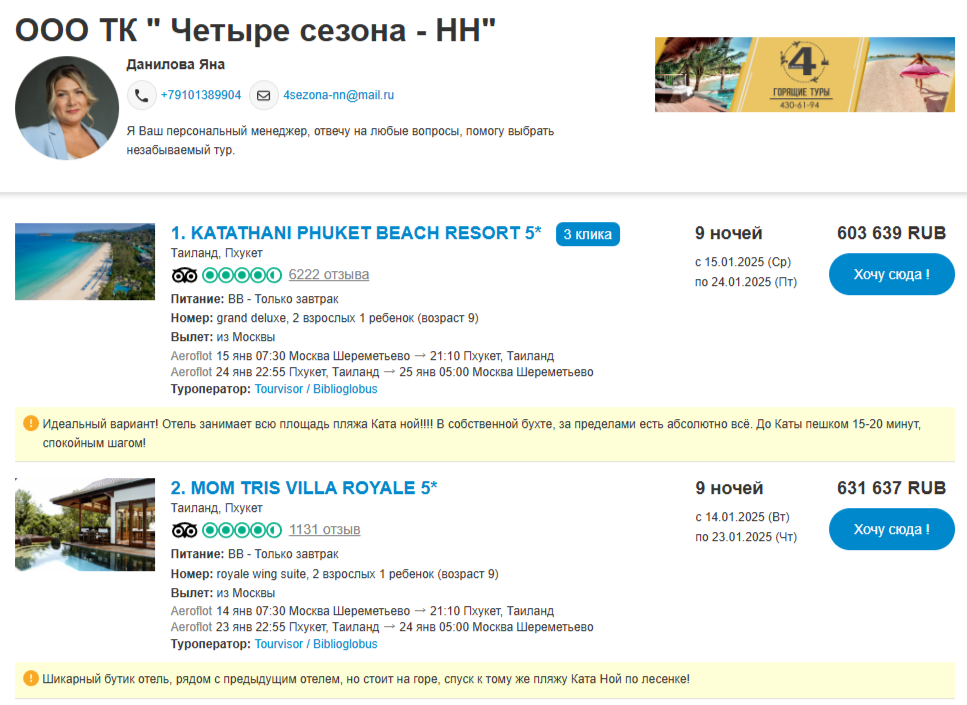Click the TripAdvisor owl icon for Mom Tris Villa
The width and height of the screenshot is (967, 705).
[184, 530]
